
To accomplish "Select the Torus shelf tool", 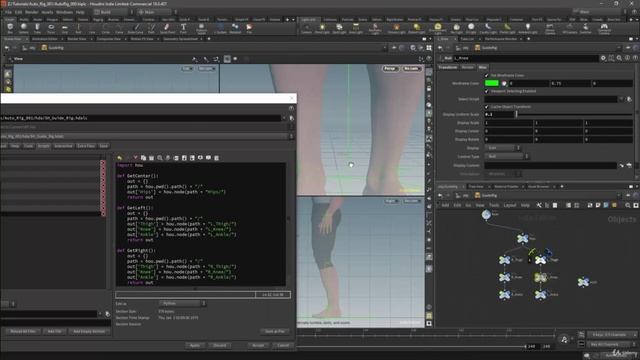I will [x=51, y=28].
